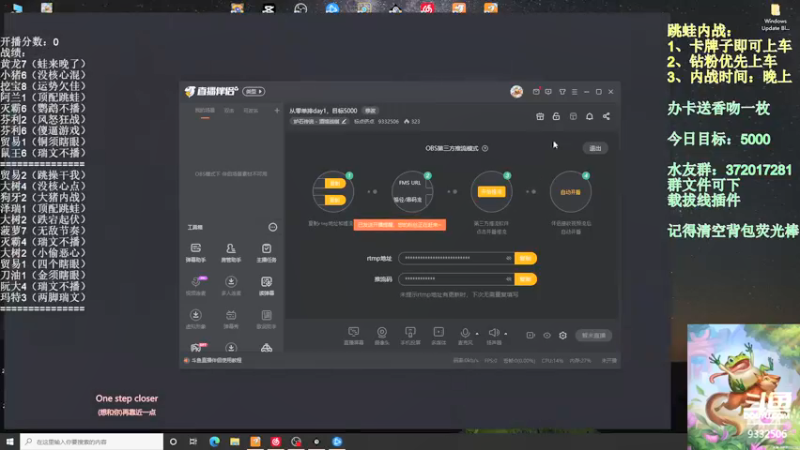Open the 房管助手 tool icon
Image resolution: width=800 pixels, height=450 pixels.
tap(231, 252)
